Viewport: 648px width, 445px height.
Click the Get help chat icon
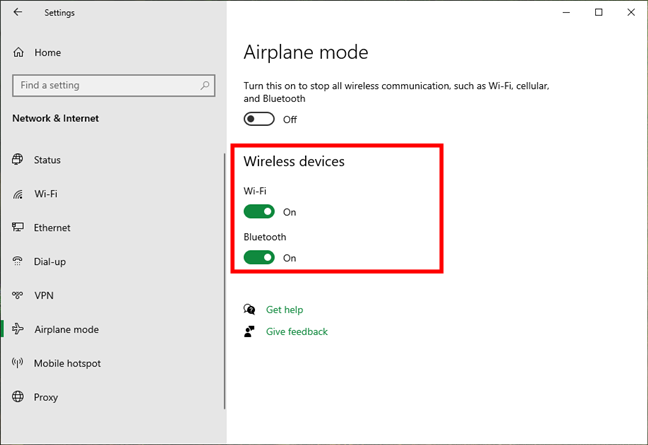[x=249, y=309]
